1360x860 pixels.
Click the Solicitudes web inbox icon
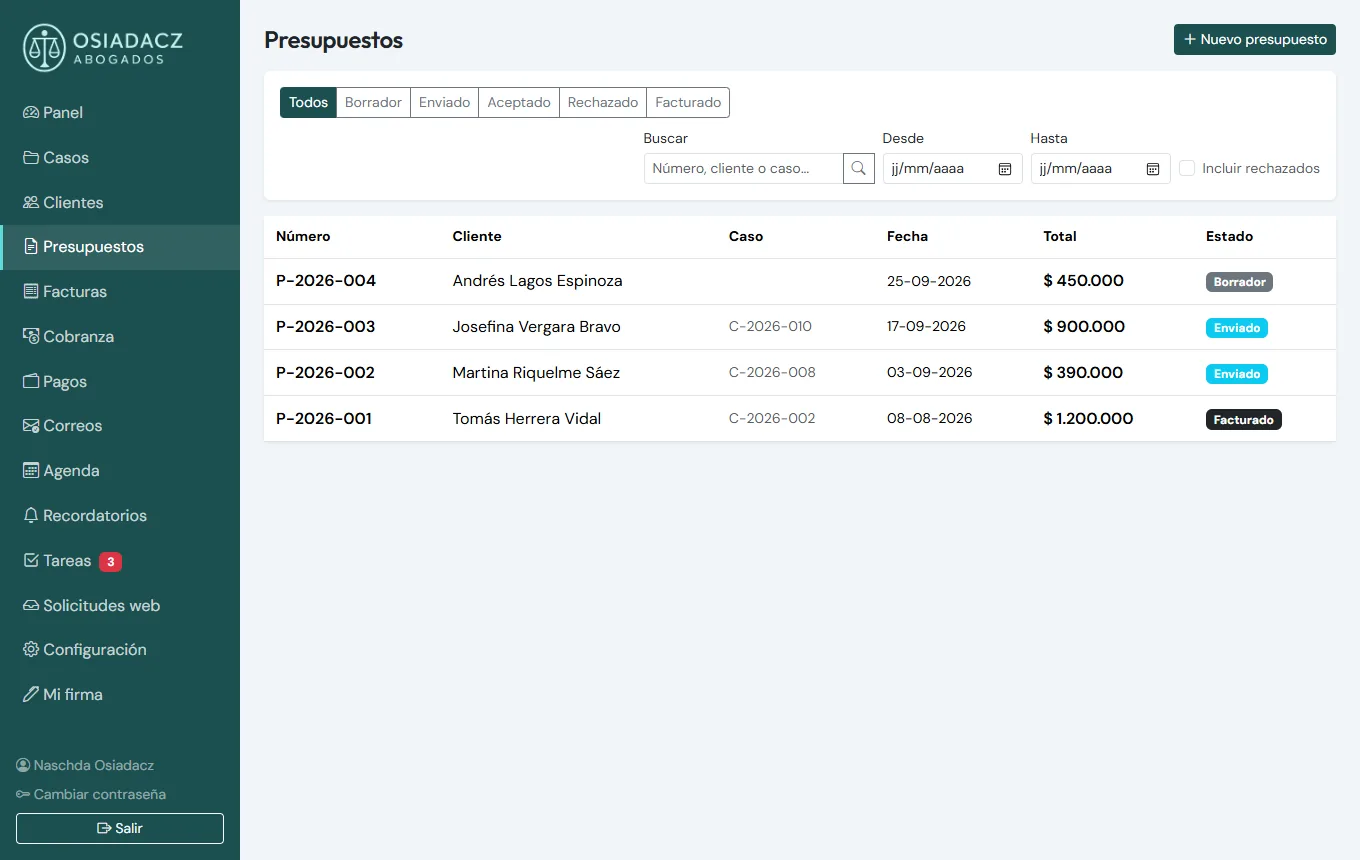coord(31,606)
